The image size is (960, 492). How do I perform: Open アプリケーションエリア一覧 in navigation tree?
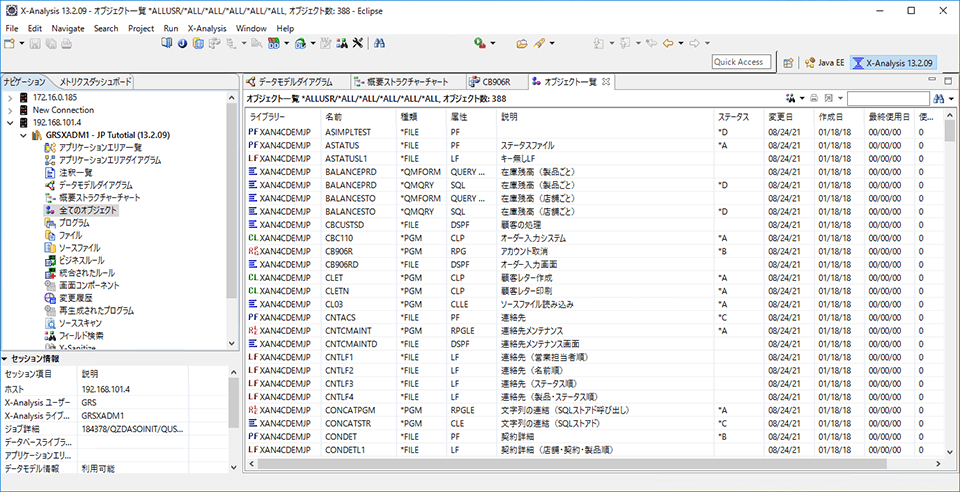pyautogui.click(x=100, y=147)
